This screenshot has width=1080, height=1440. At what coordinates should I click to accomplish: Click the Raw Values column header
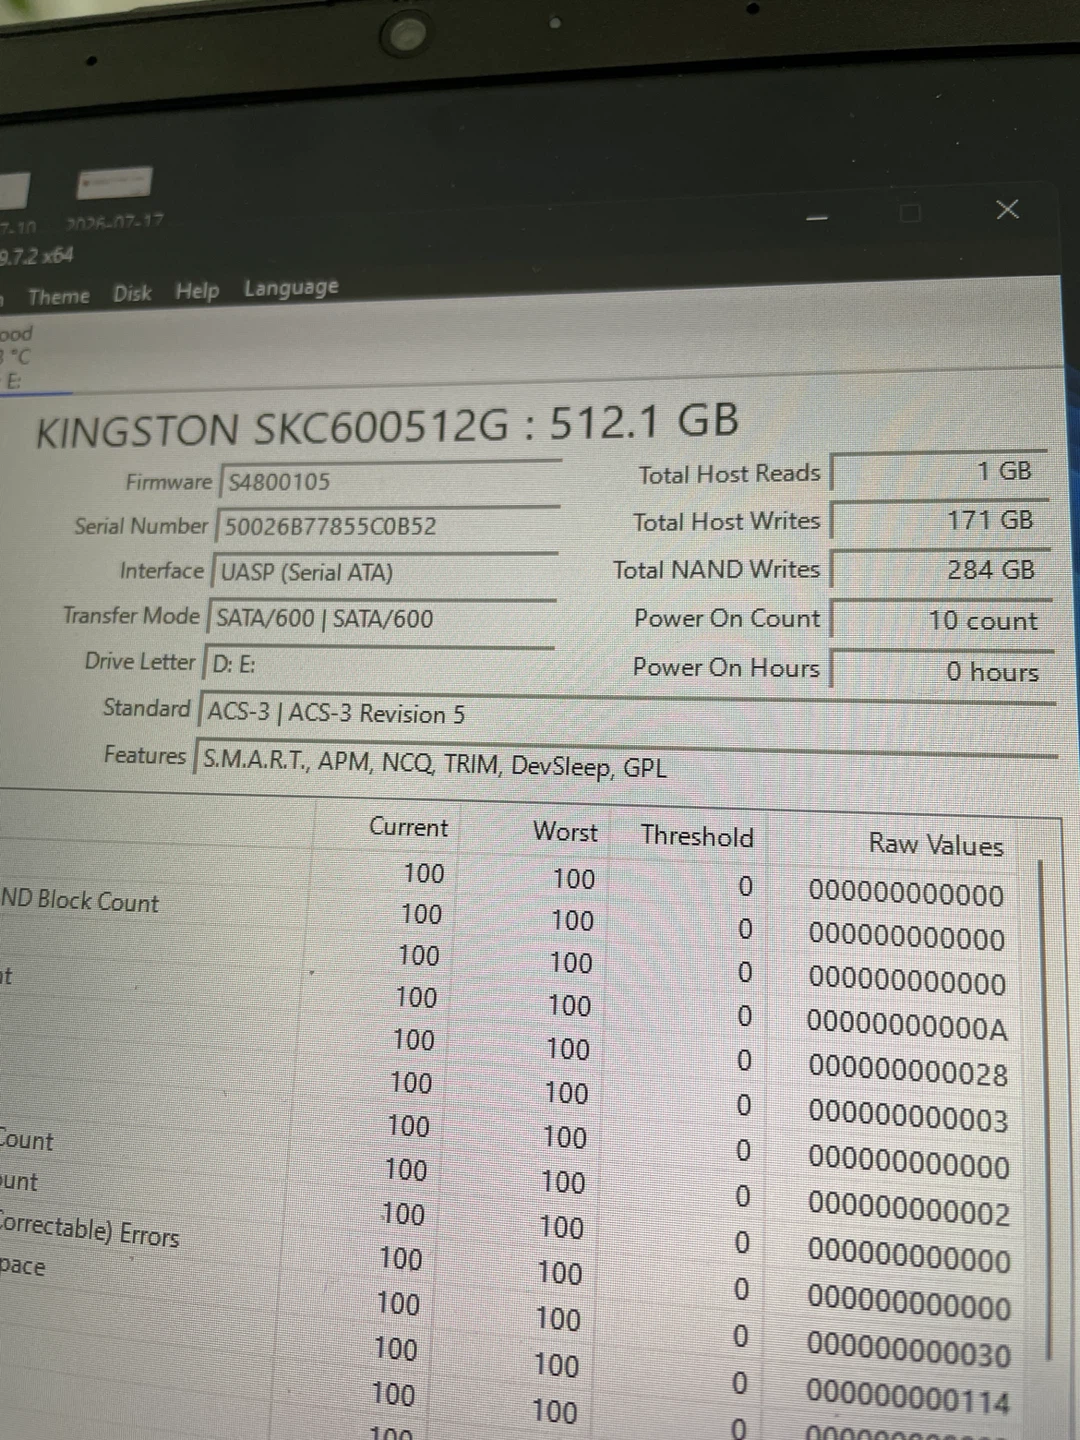(936, 845)
